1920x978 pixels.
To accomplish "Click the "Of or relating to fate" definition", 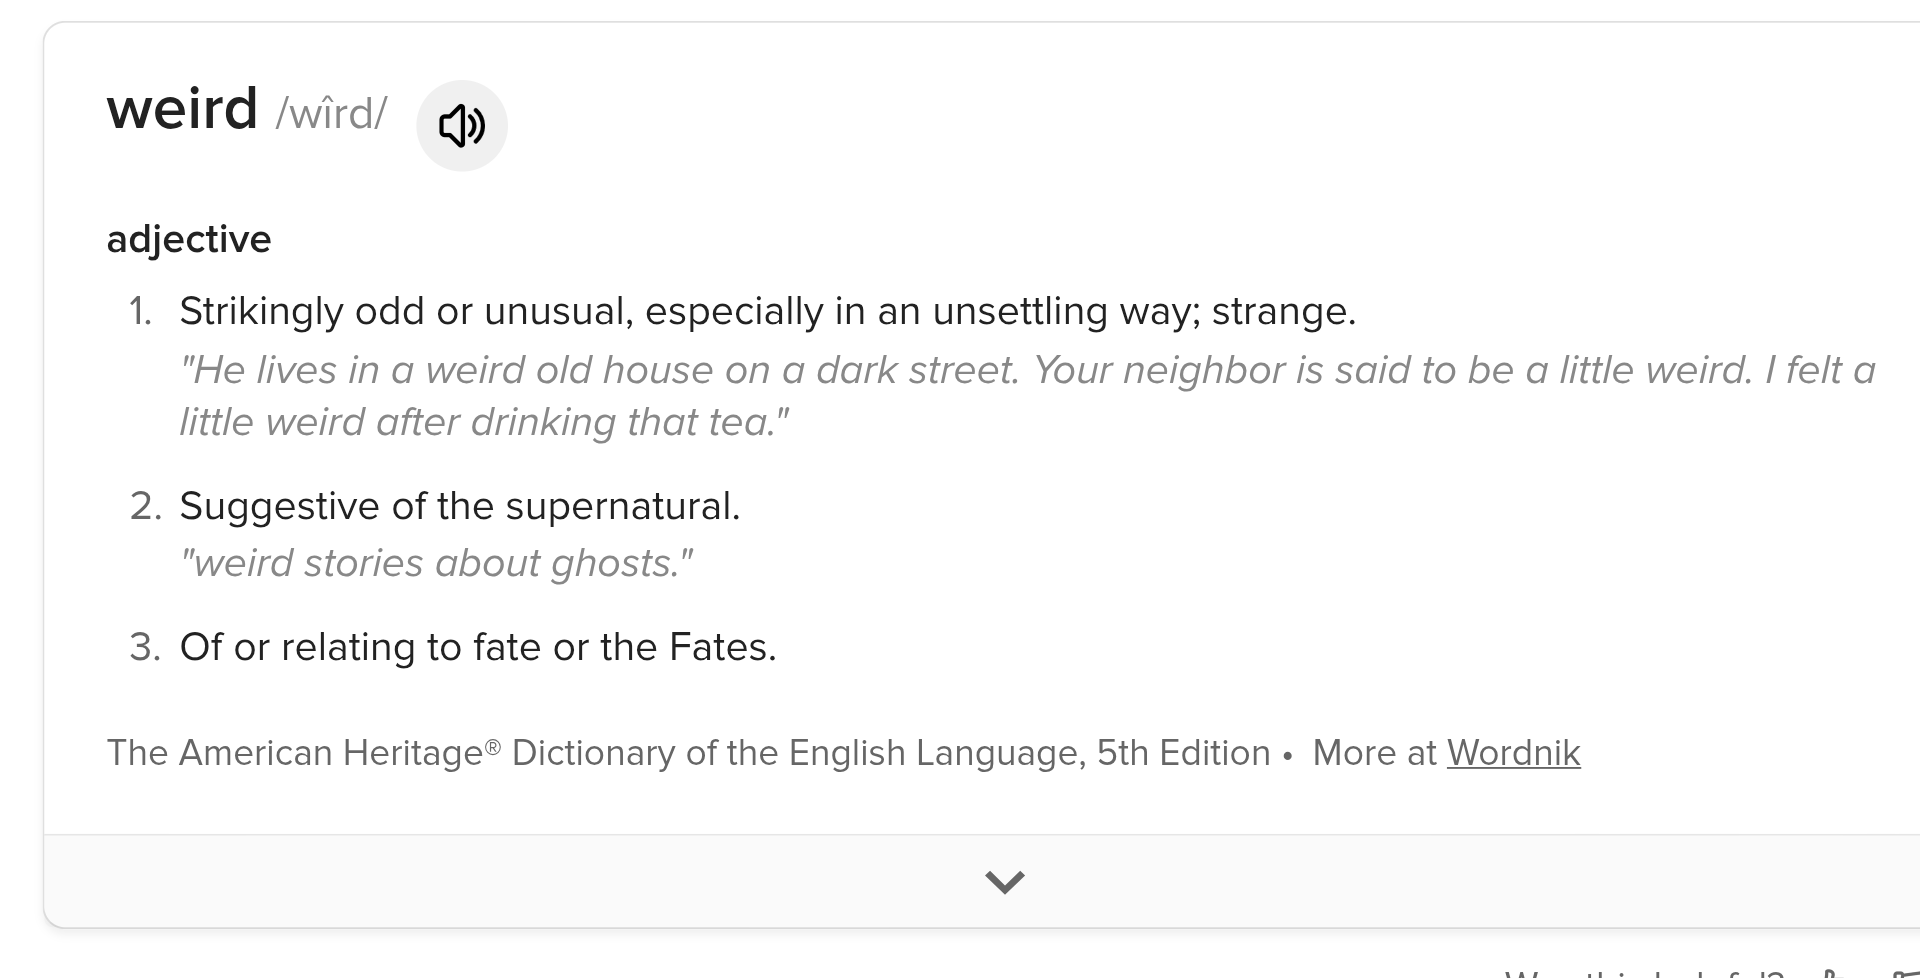I will click(477, 647).
